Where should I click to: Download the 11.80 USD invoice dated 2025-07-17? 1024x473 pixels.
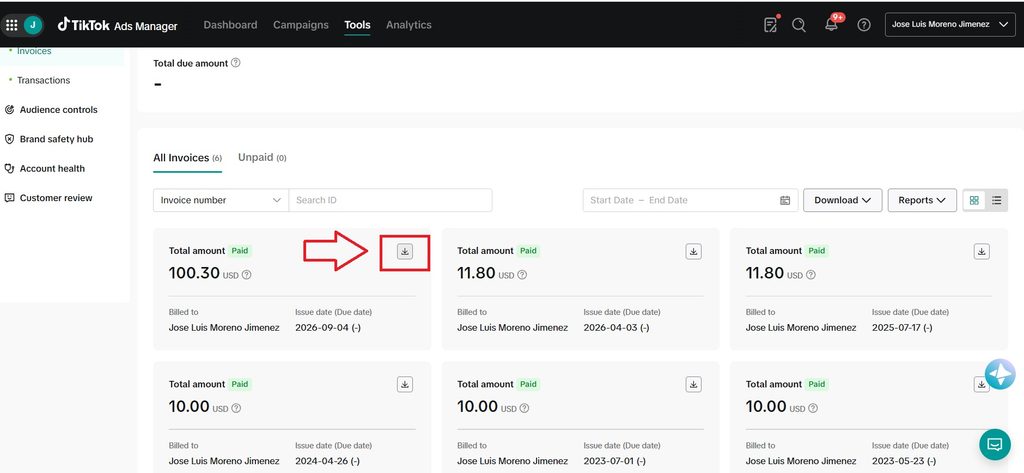click(982, 252)
